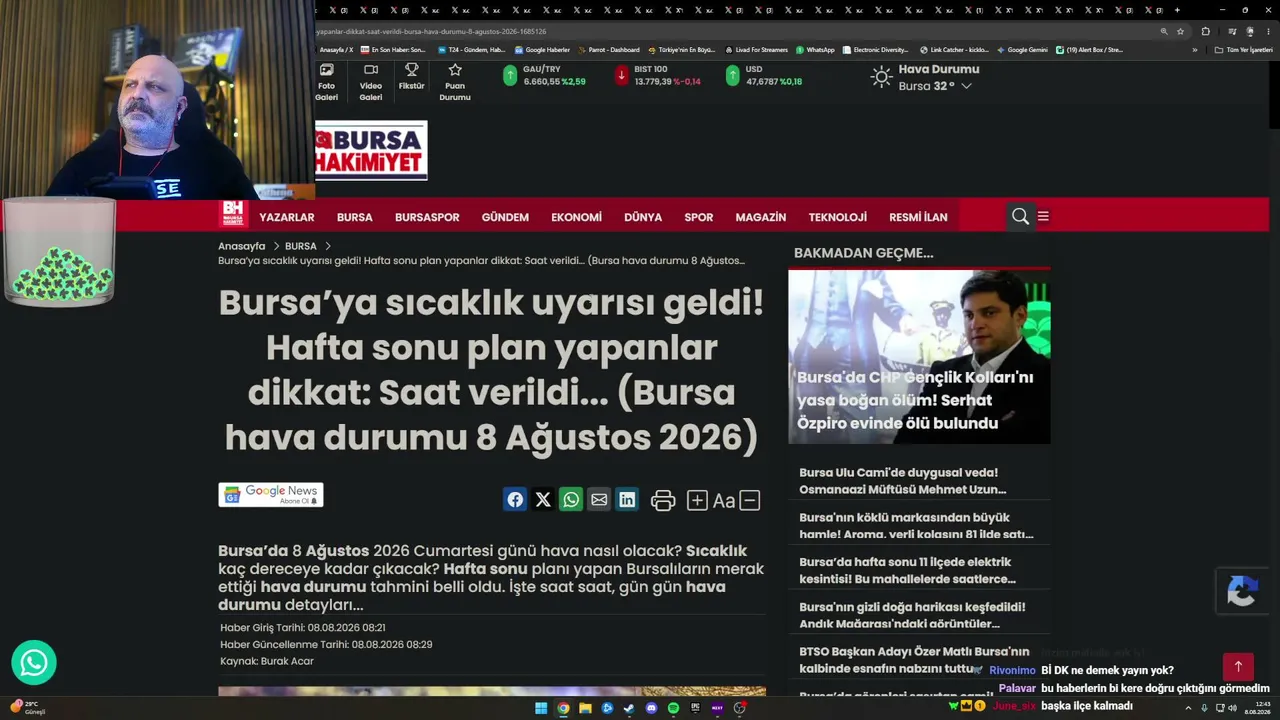The width and height of the screenshot is (1280, 720).
Task: Open Google Gemini bookmark
Action: tap(1022, 50)
